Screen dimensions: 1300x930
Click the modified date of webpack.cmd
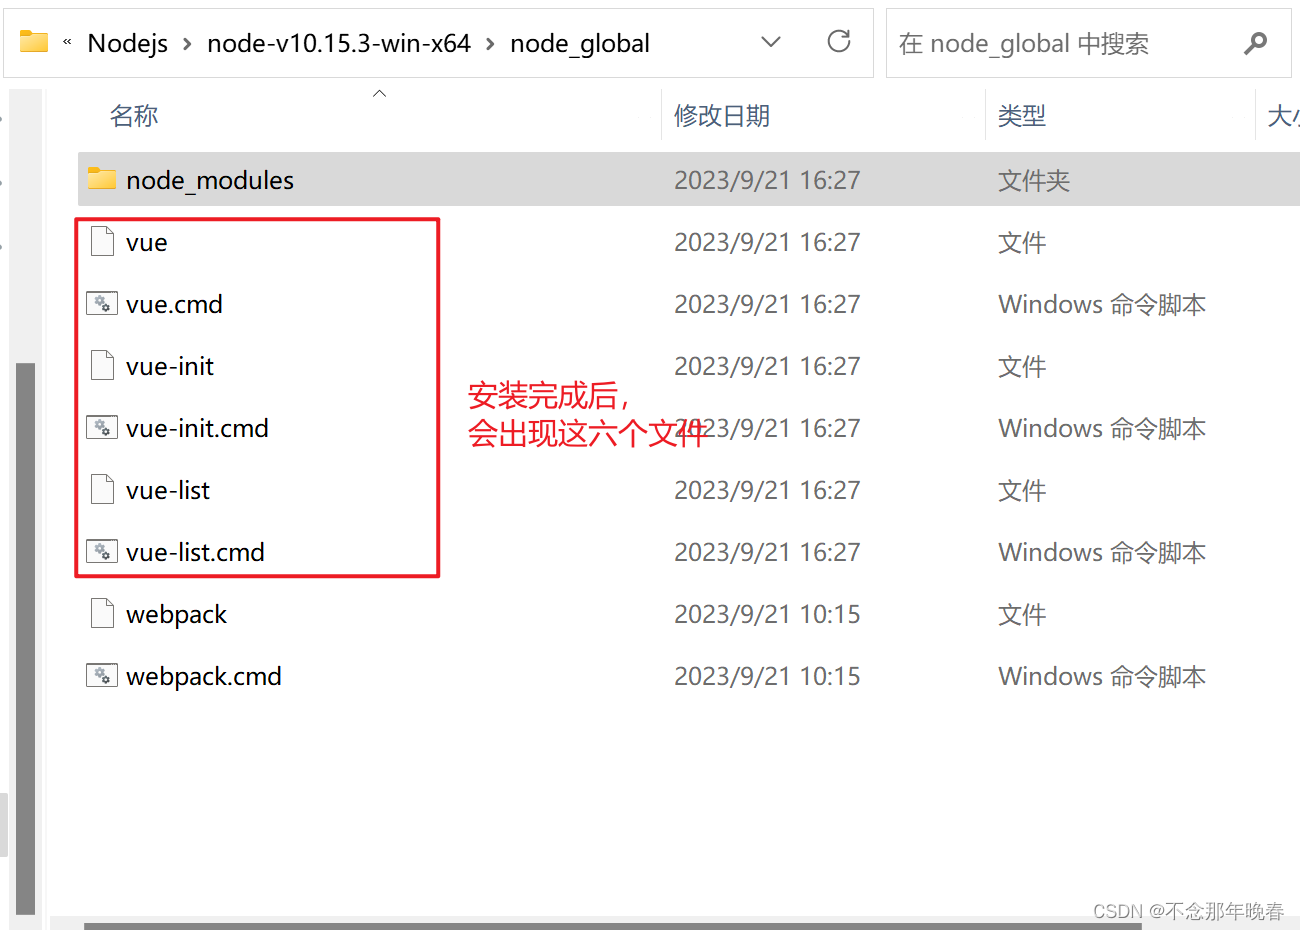(x=767, y=676)
